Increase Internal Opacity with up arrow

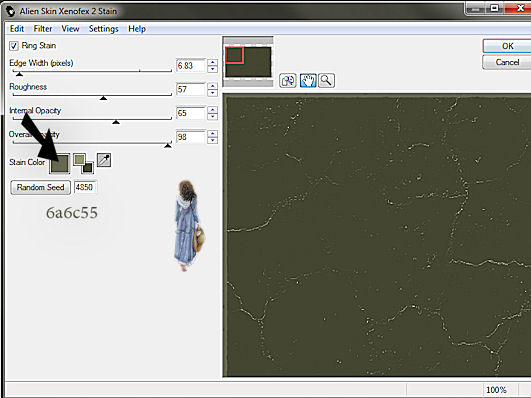click(212, 110)
